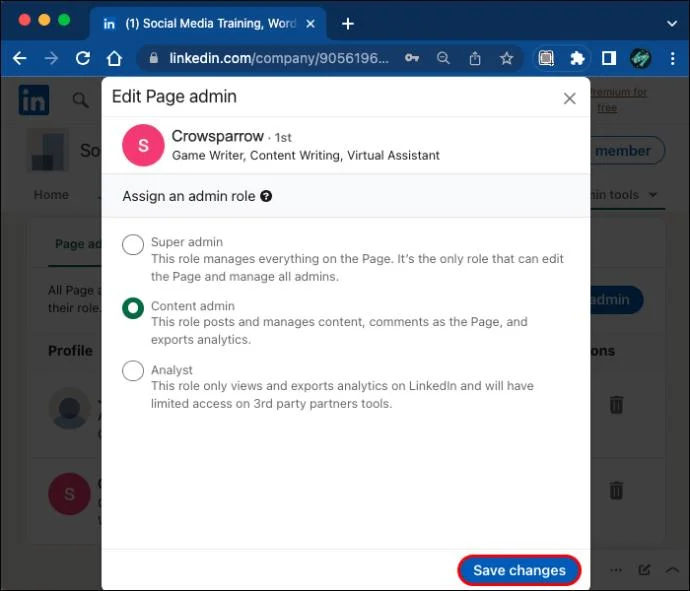Click the Save changes button
Viewport: 690px width, 591px height.
pos(519,570)
